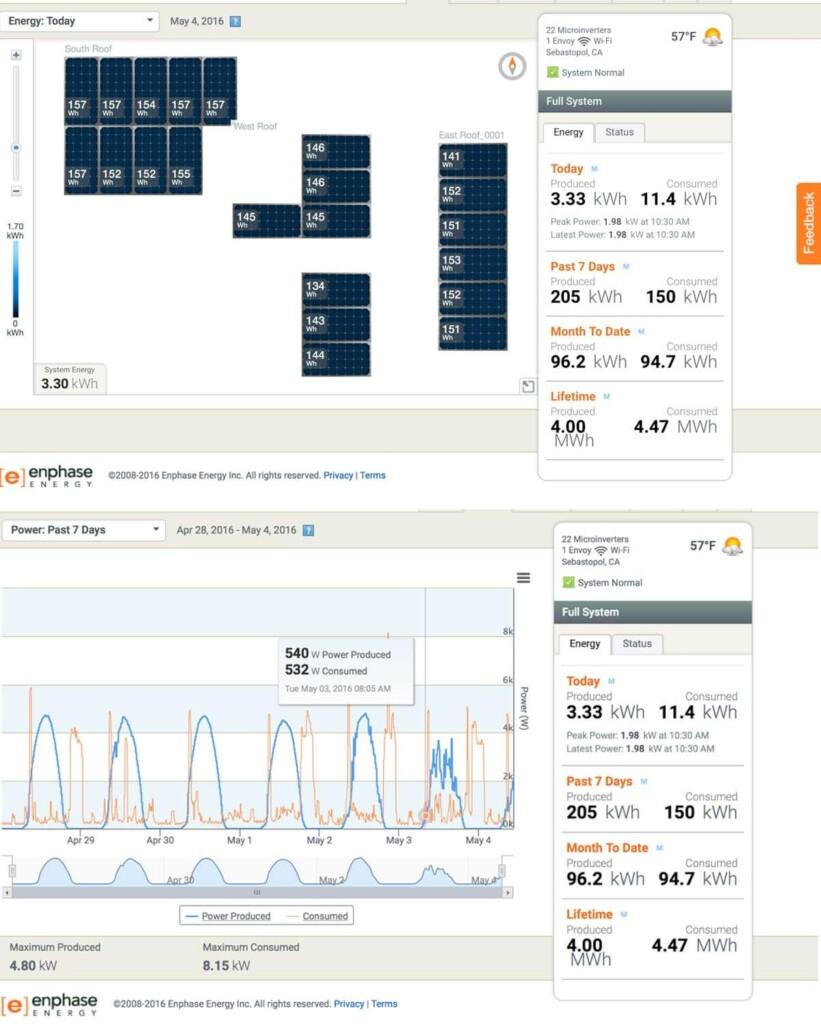Viewport: 821px width, 1024px height.
Task: Toggle Consumed series in chart legend
Action: (x=317, y=916)
